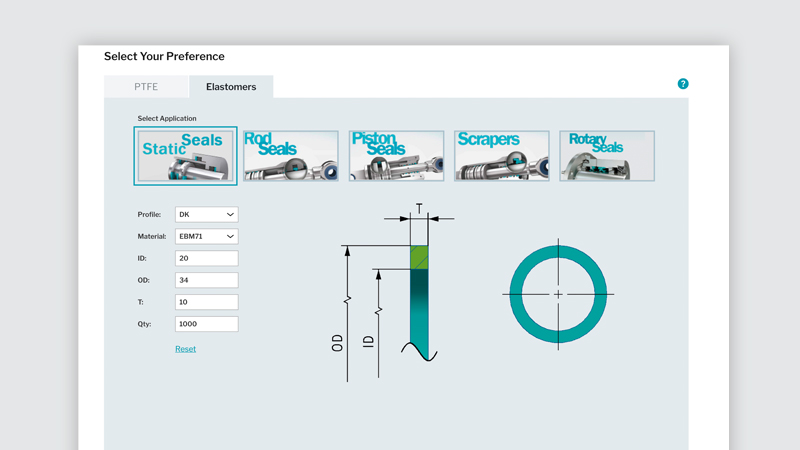800x450 pixels.
Task: Select the Qty input field
Action: pos(206,324)
